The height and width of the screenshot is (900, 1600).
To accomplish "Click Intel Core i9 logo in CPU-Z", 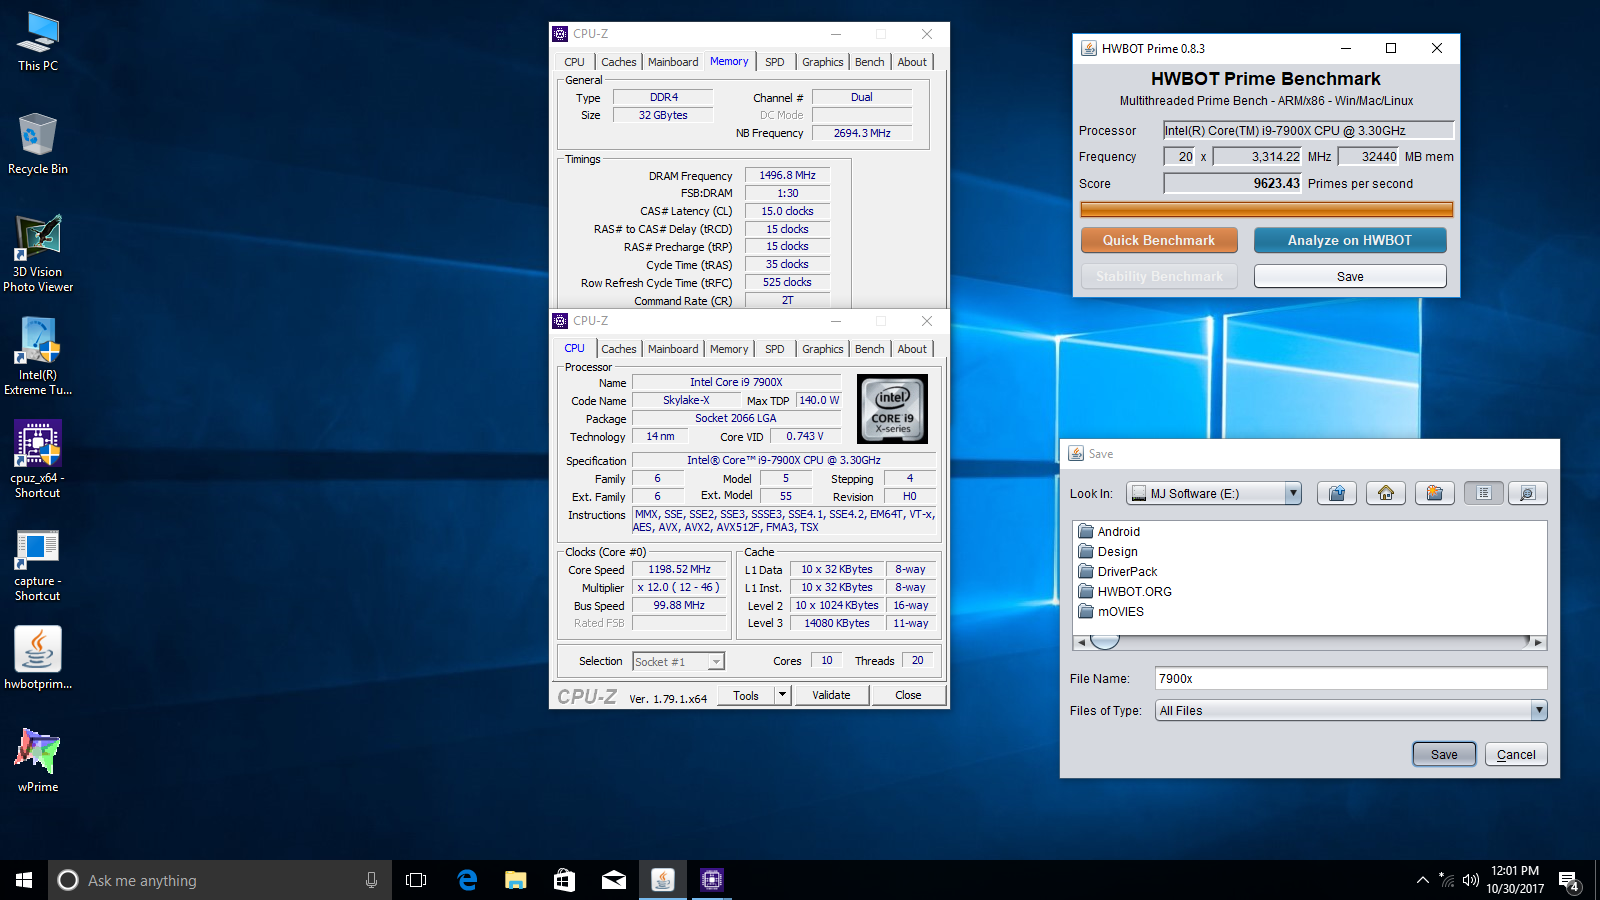I will tap(893, 409).
